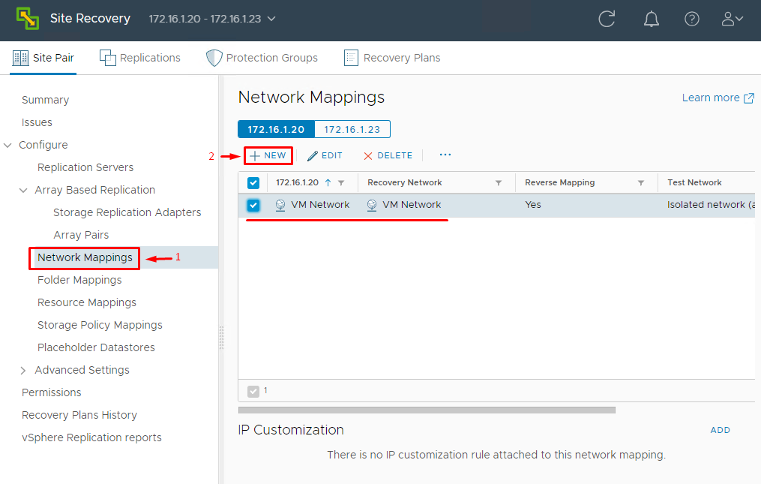Viewport: 761px width, 484px height.
Task: Open the site pair 172.16.1.20 - 172.16.1.23 dropdown
Action: pyautogui.click(x=212, y=19)
